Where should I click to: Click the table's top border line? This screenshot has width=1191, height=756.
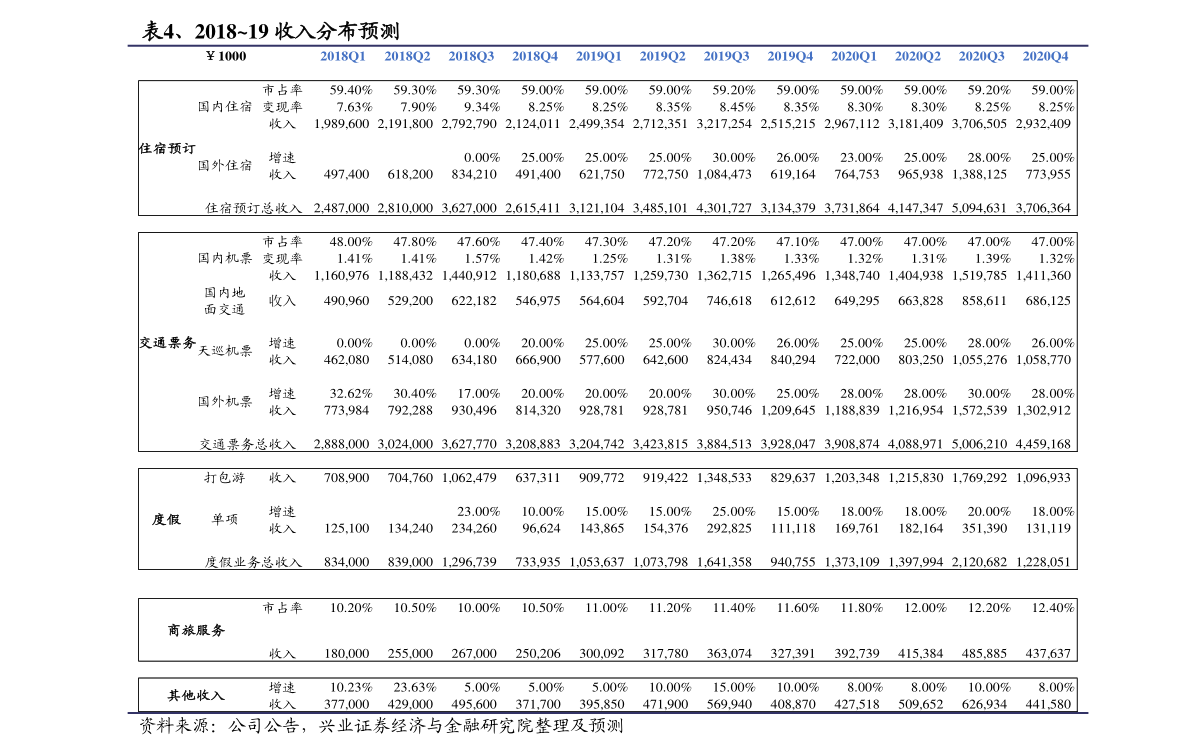[x=607, y=45]
